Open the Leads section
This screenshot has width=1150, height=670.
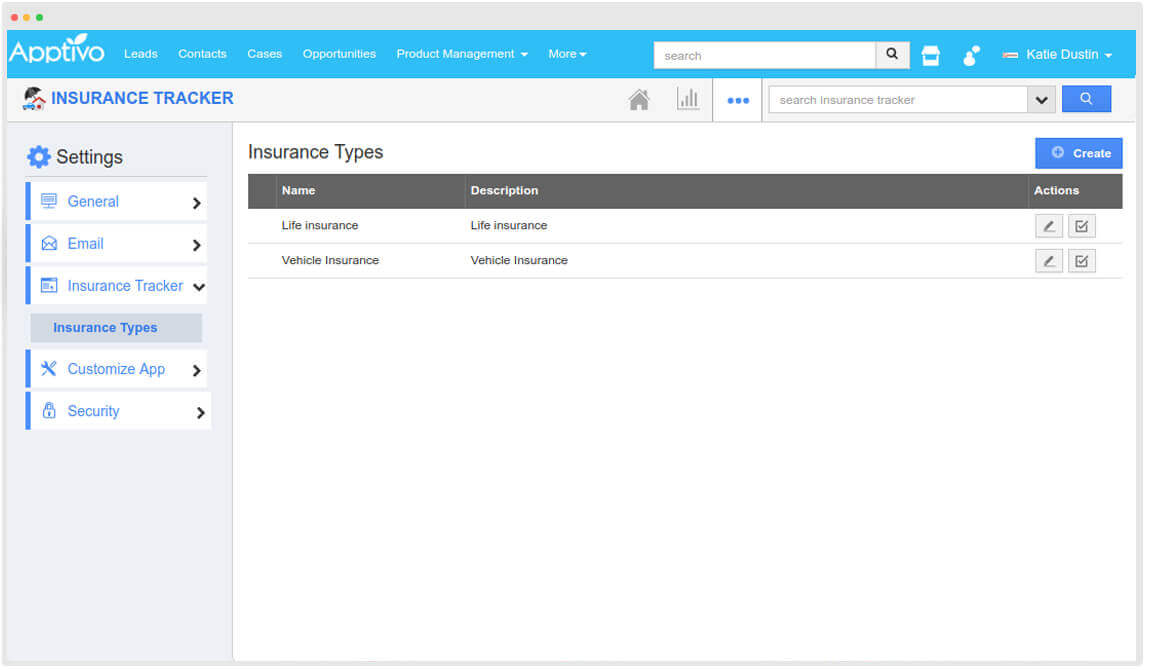[x=140, y=54]
